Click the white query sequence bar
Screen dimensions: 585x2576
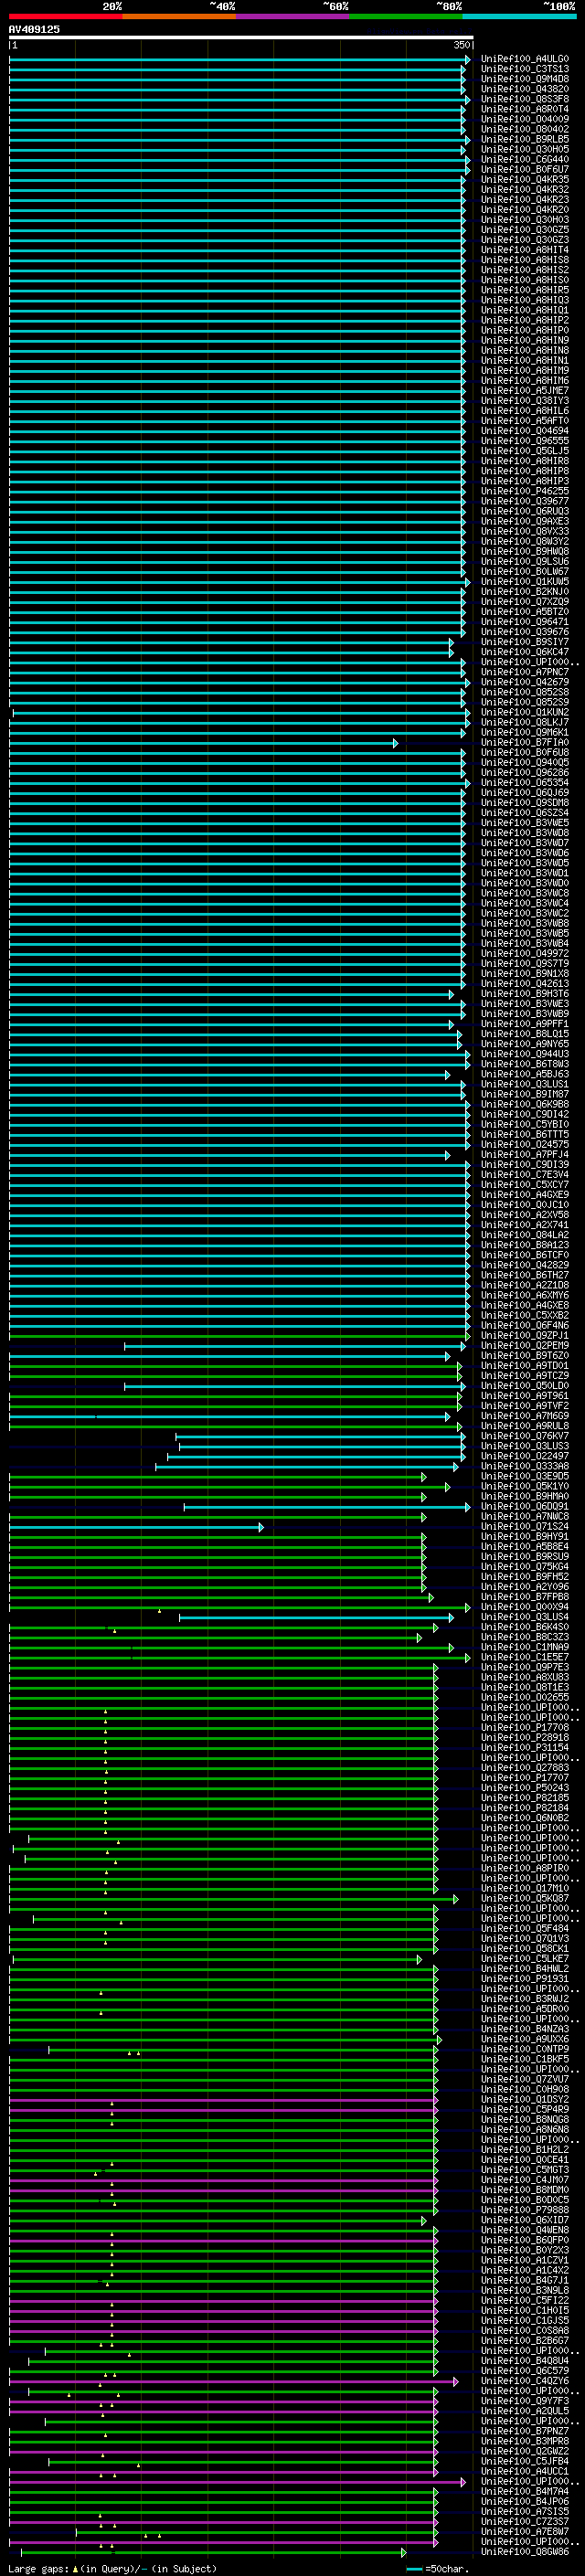pos(241,38)
